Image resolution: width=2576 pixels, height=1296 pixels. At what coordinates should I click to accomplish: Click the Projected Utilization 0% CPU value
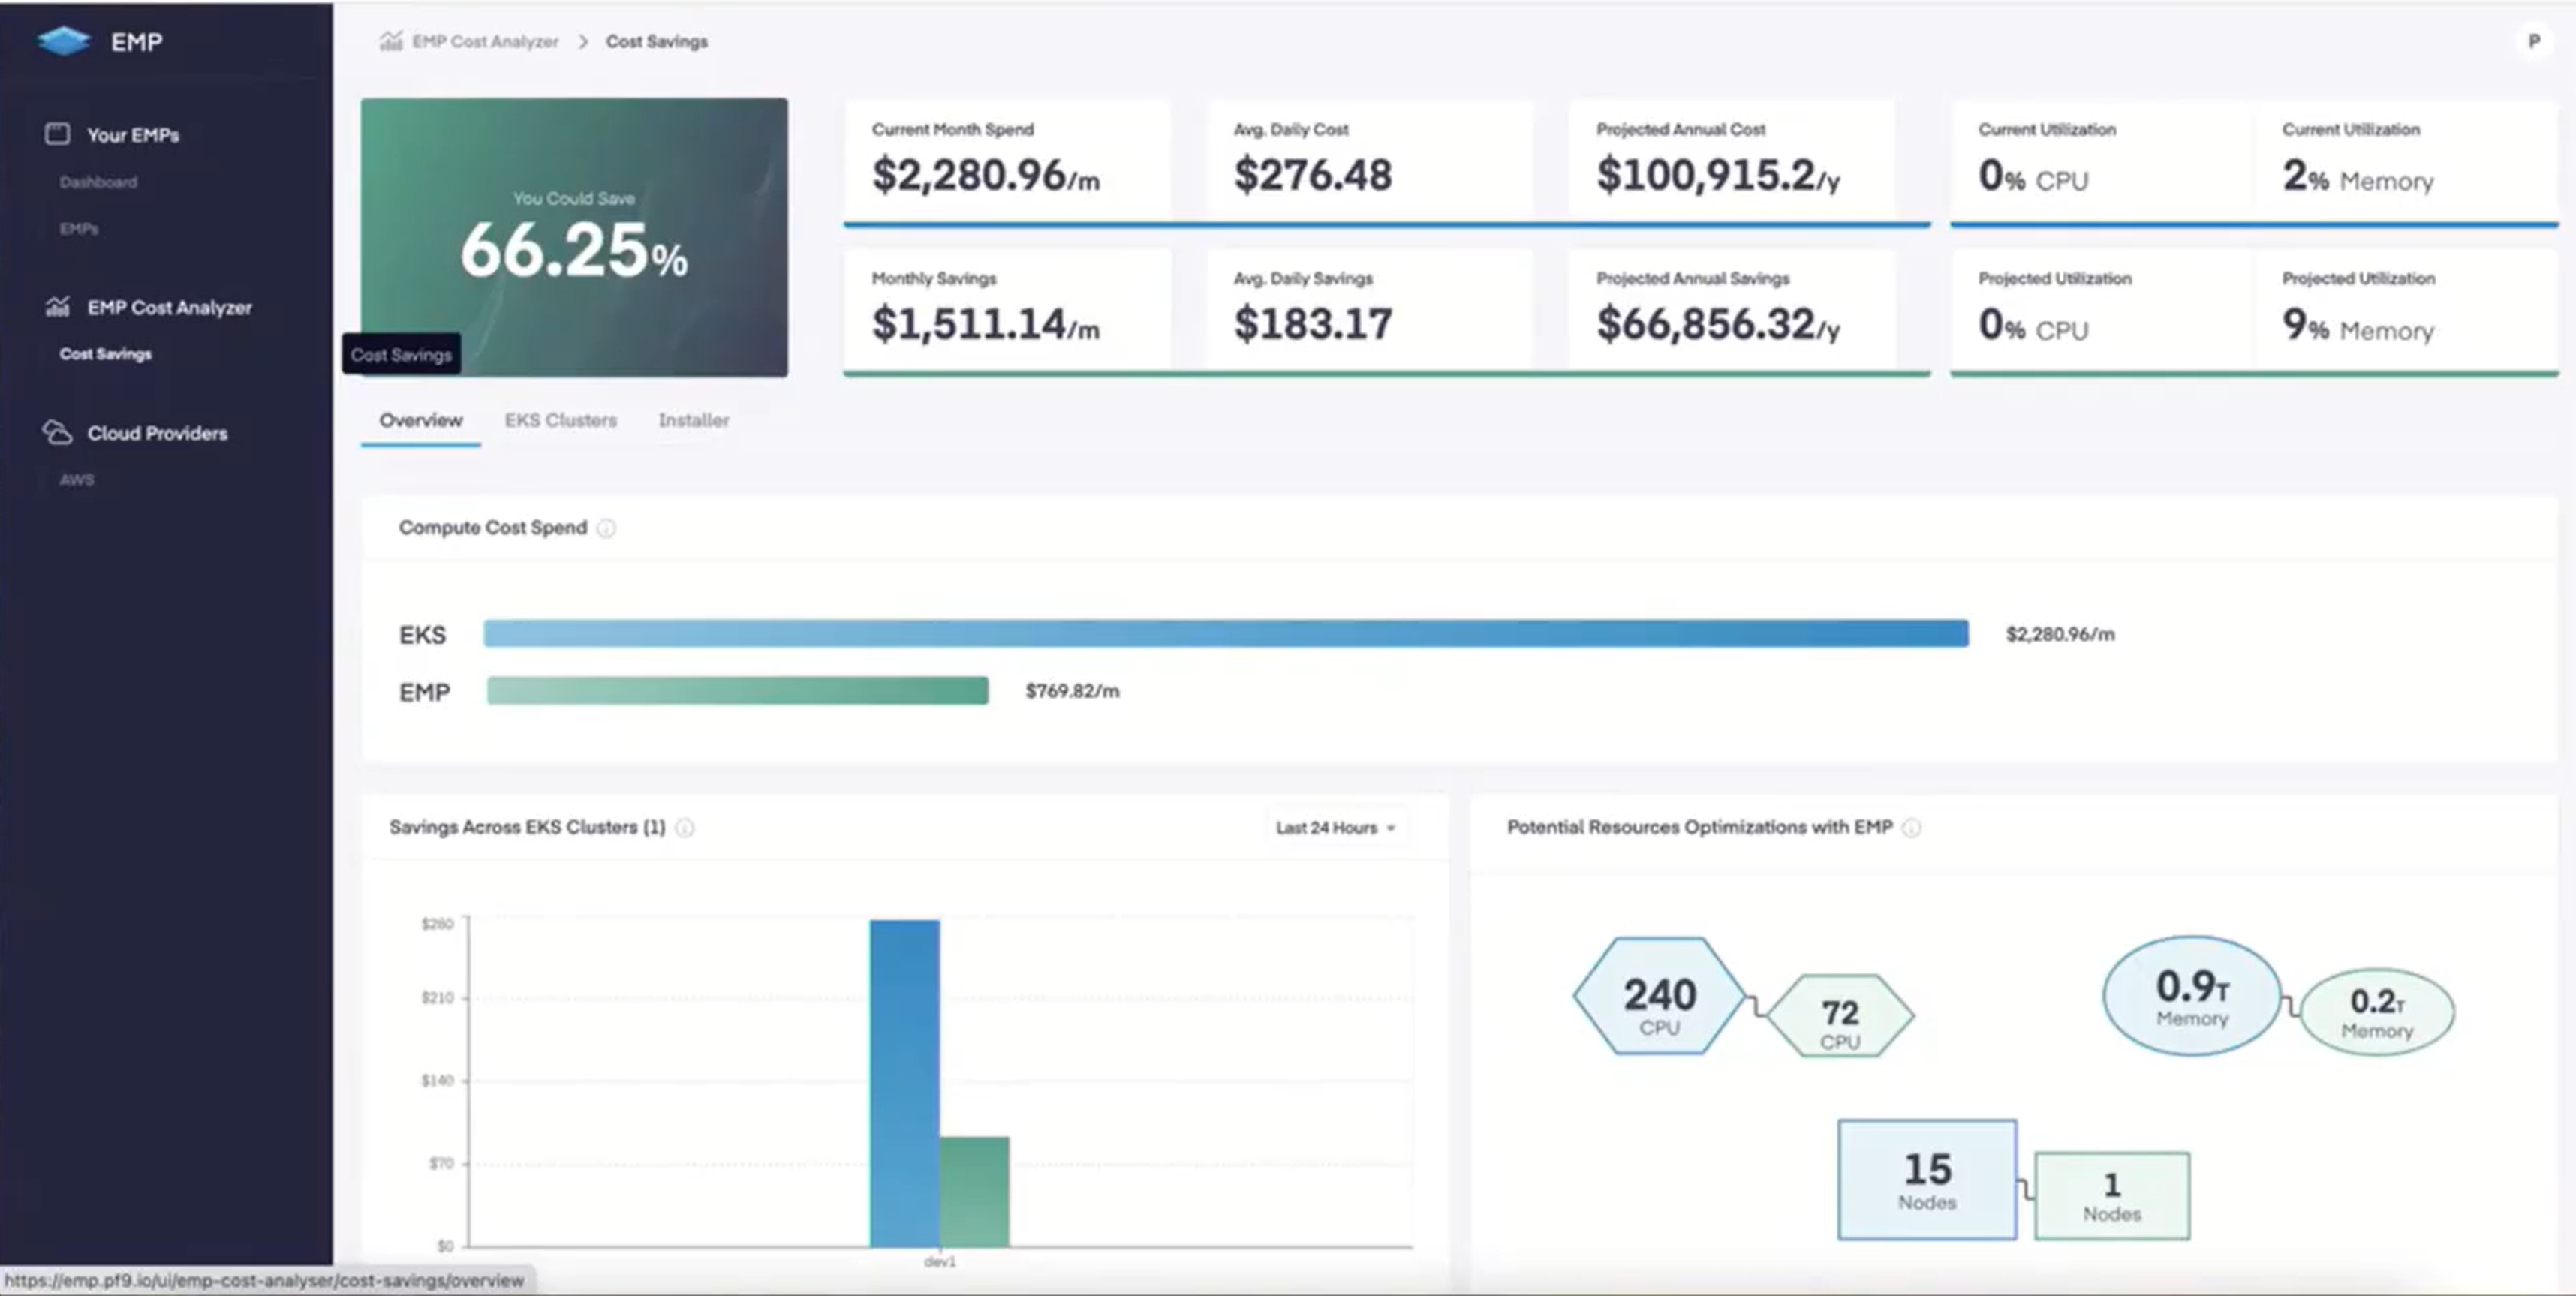point(2033,326)
